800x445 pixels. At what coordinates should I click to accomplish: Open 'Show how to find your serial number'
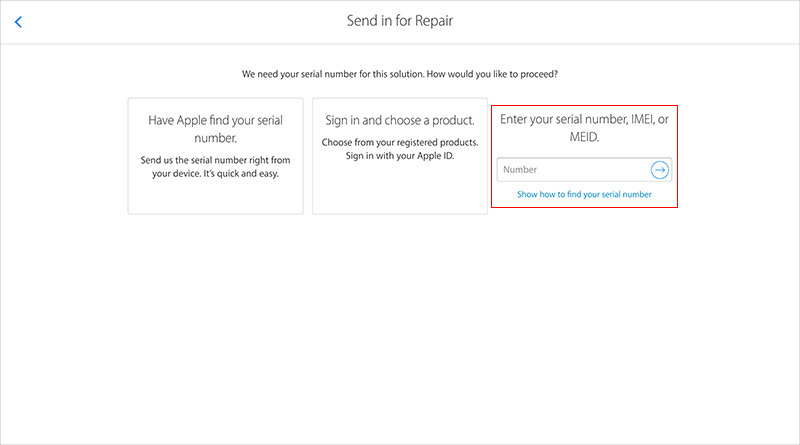584,194
